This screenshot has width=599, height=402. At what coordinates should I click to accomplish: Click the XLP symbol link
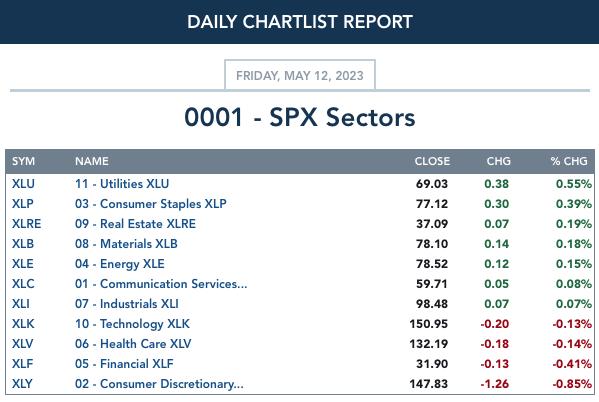23,204
